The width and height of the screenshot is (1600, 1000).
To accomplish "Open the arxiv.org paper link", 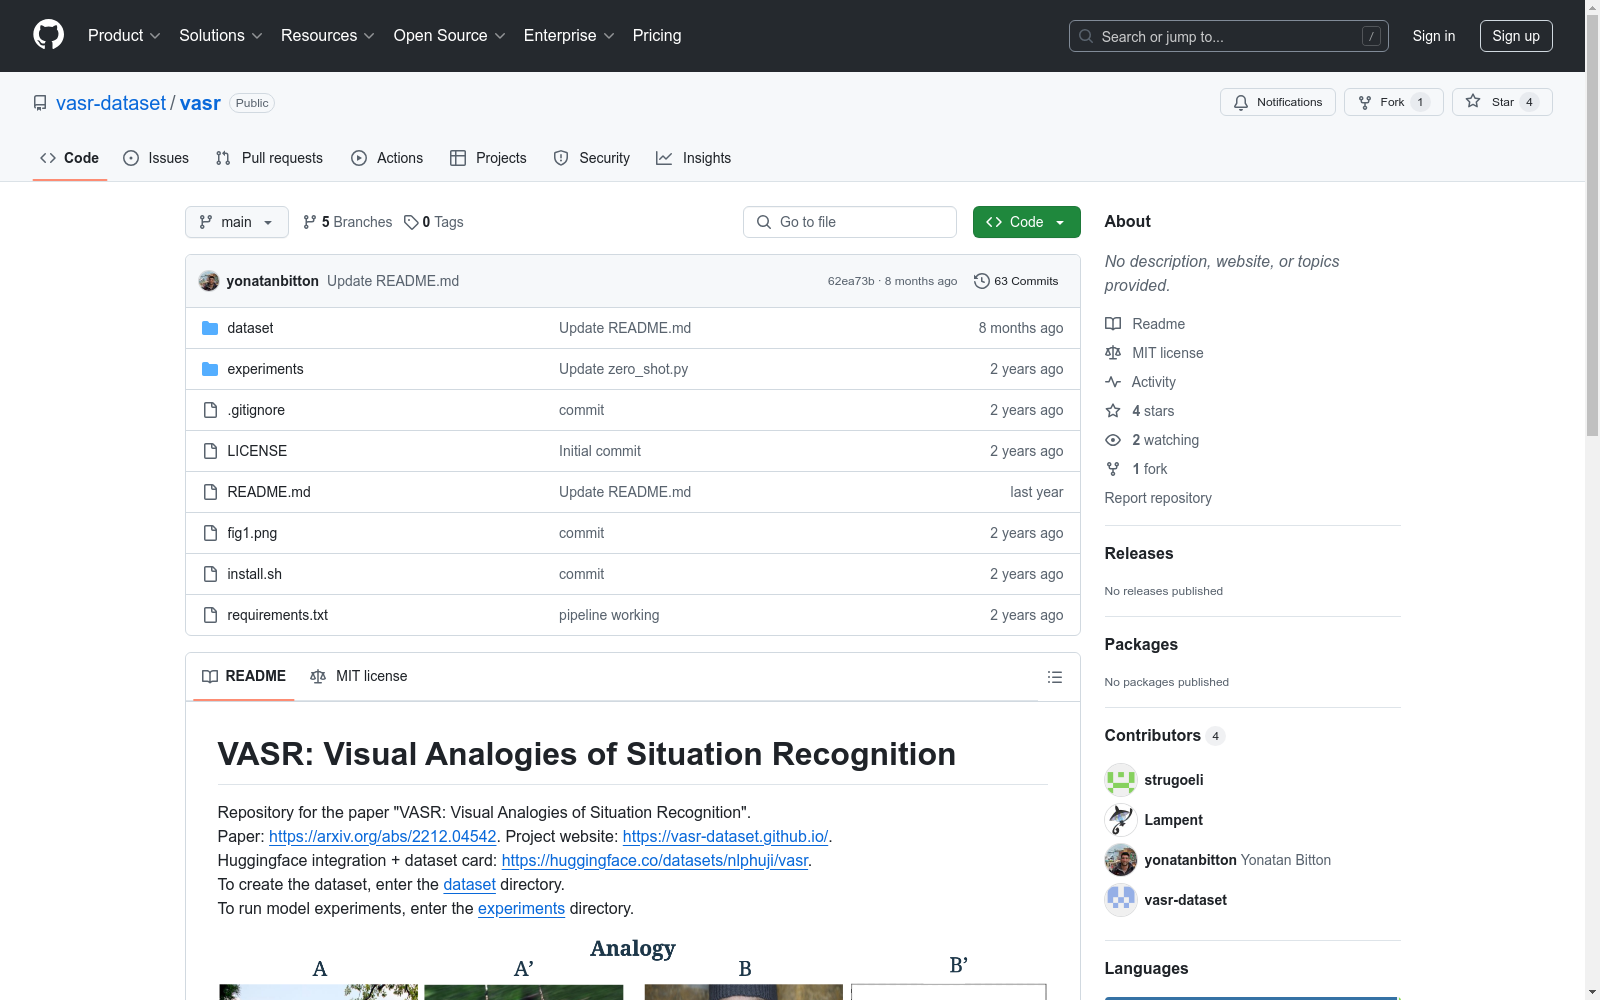I will click(x=383, y=836).
